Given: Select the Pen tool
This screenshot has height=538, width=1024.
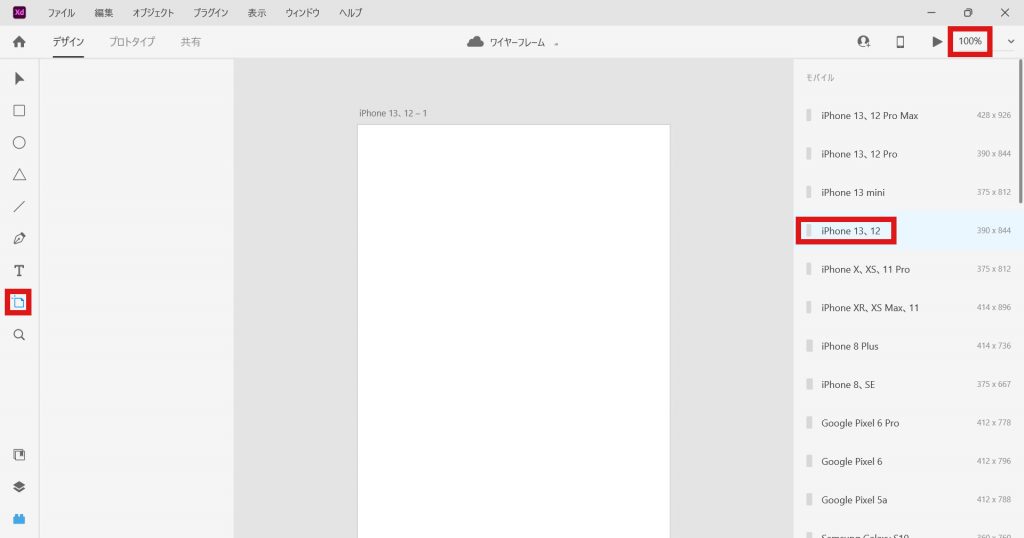Looking at the screenshot, I should point(19,238).
